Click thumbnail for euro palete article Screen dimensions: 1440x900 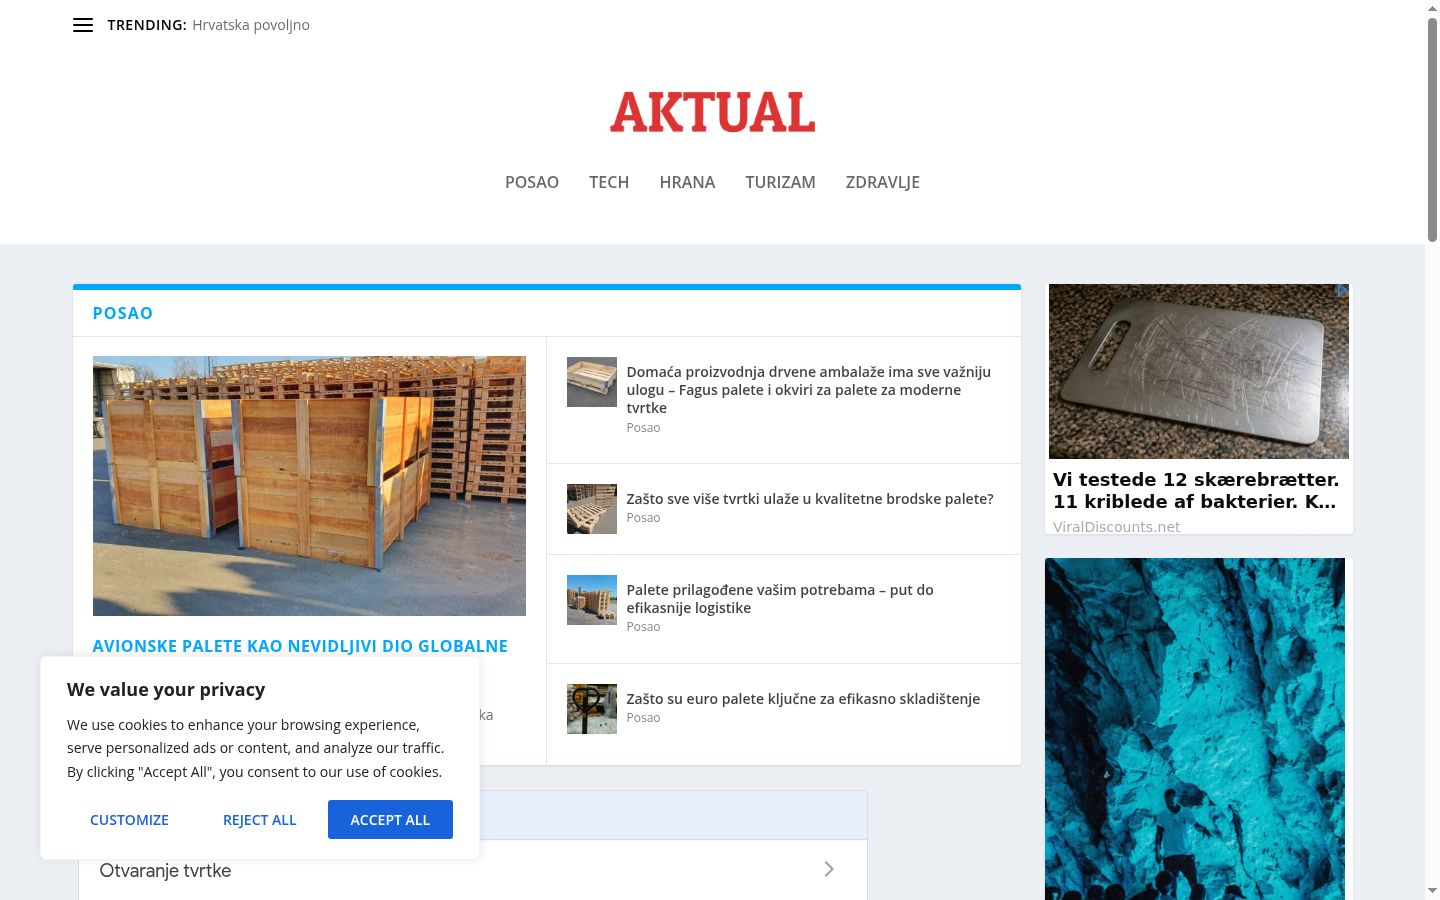pos(592,709)
